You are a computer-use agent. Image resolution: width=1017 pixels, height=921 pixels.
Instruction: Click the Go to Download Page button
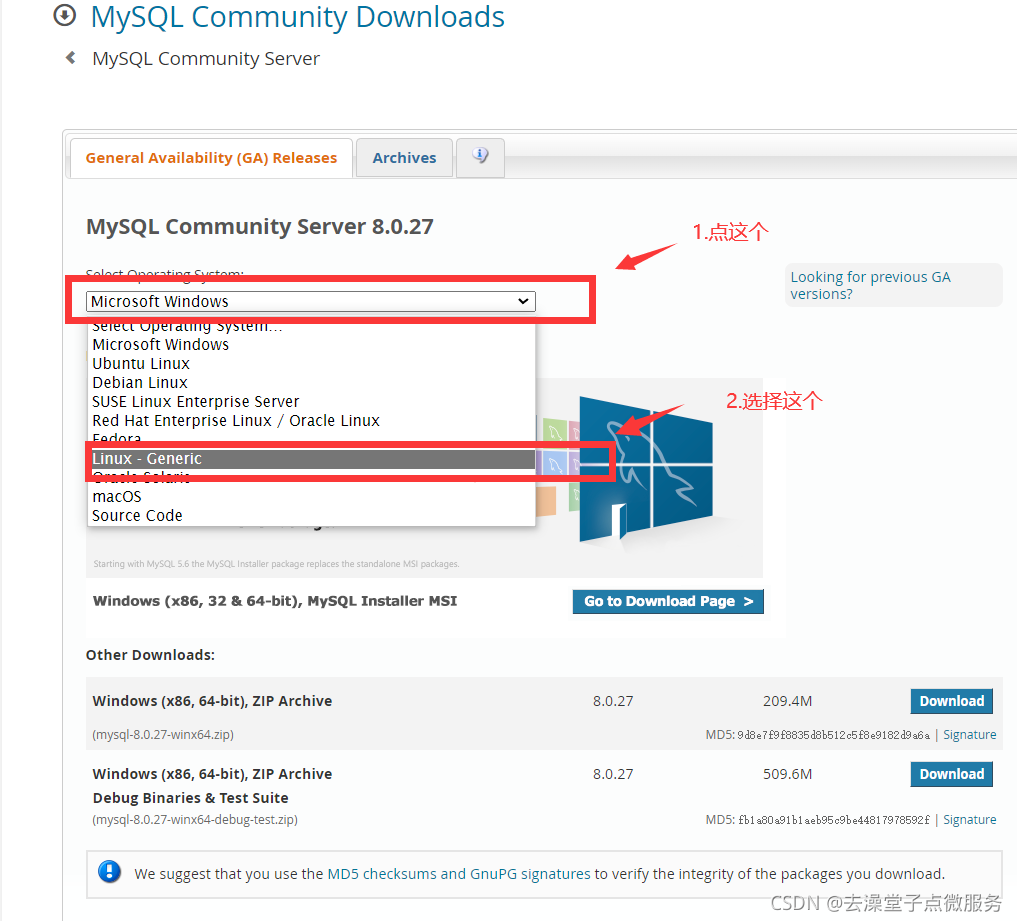pos(667,601)
